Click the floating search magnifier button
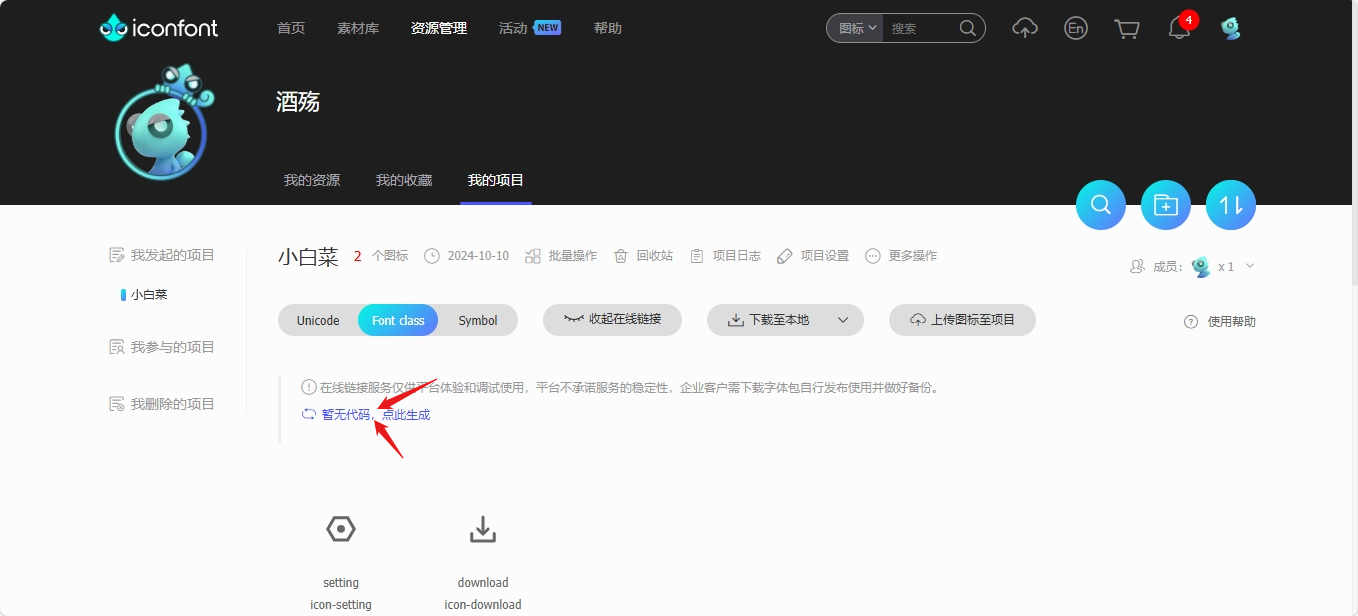This screenshot has height=616, width=1358. [x=1100, y=204]
